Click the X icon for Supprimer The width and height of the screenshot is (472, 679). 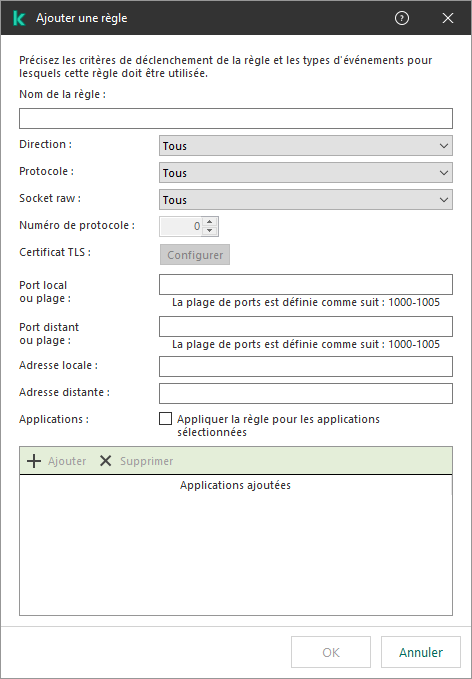coord(106,461)
